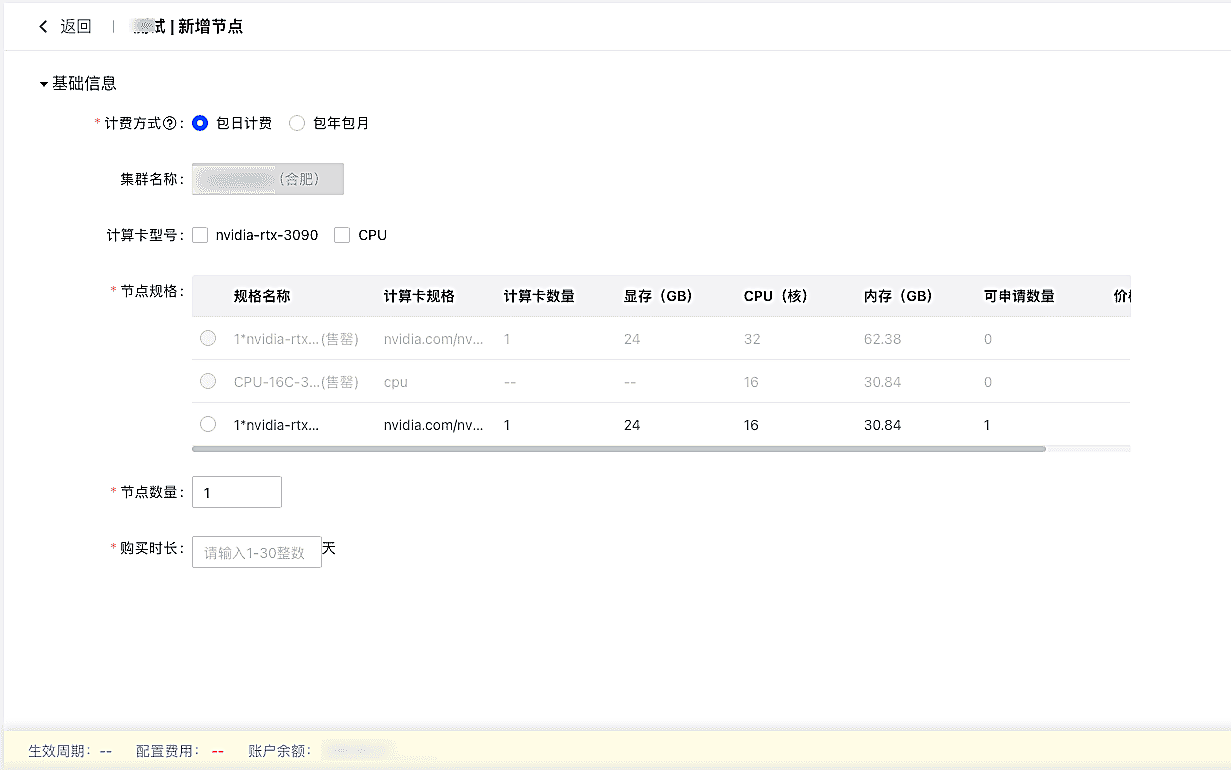Check the CPU card type box
1231x770 pixels.
click(342, 236)
